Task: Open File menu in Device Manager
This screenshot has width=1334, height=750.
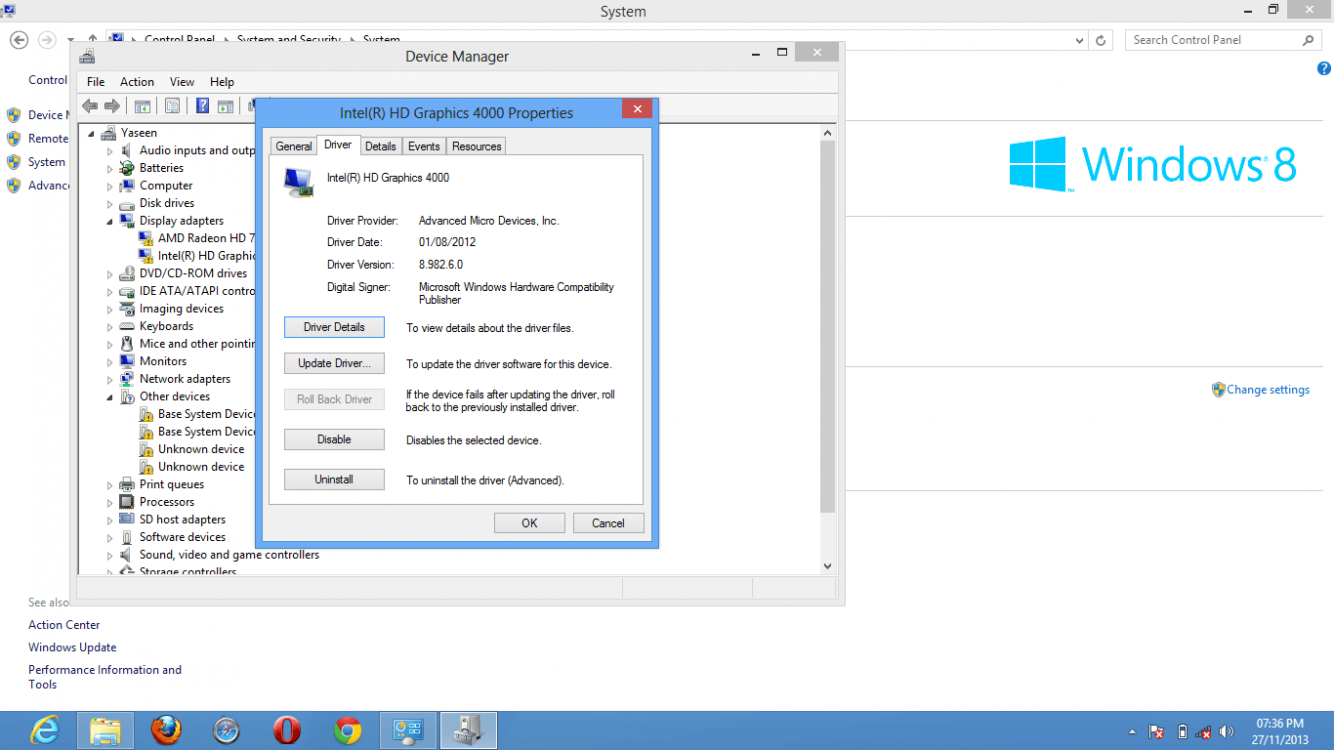Action: pyautogui.click(x=96, y=82)
